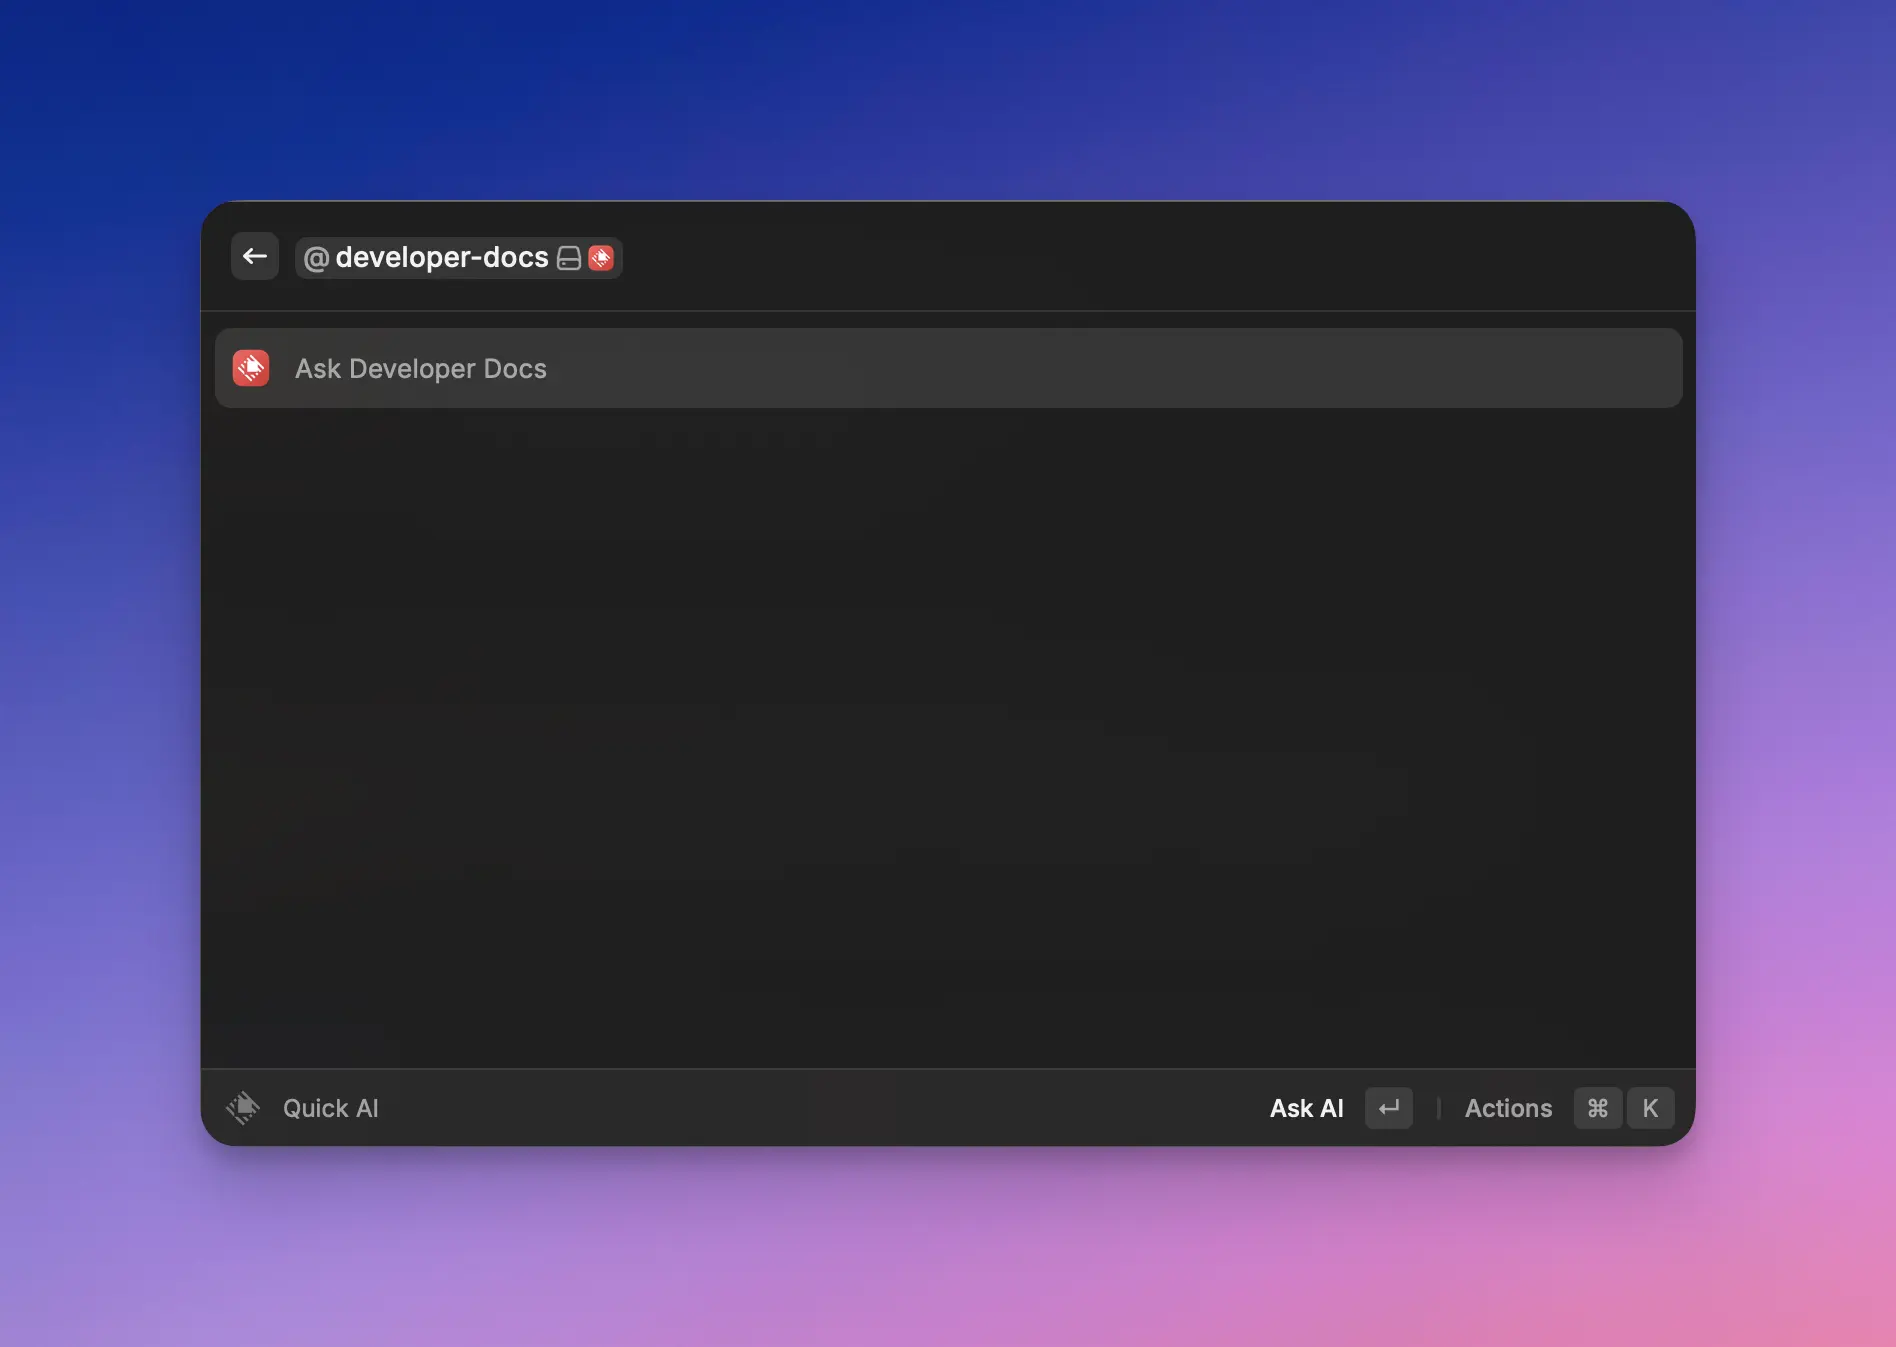Click the Ask Developer Docs title text
The width and height of the screenshot is (1896, 1347).
point(420,368)
